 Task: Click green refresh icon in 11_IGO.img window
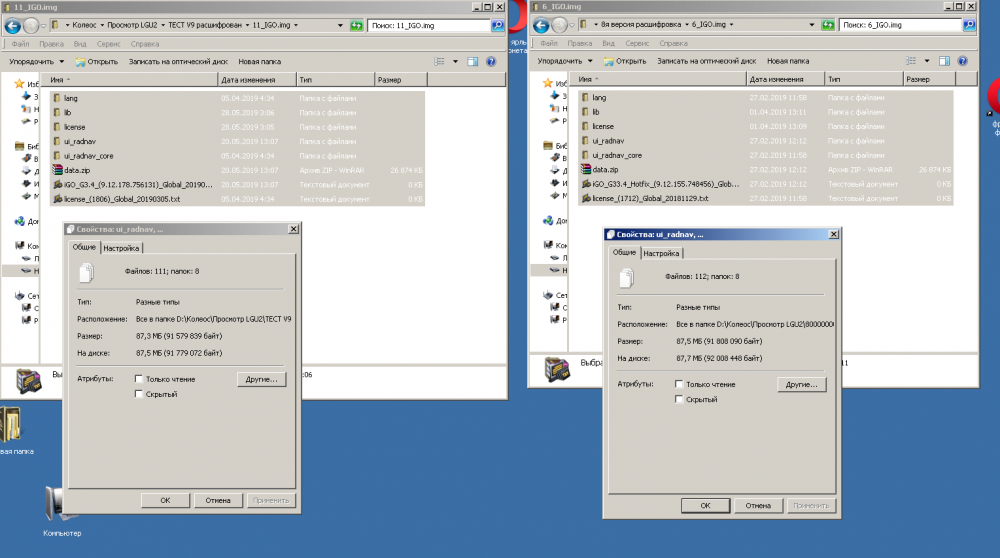357,26
